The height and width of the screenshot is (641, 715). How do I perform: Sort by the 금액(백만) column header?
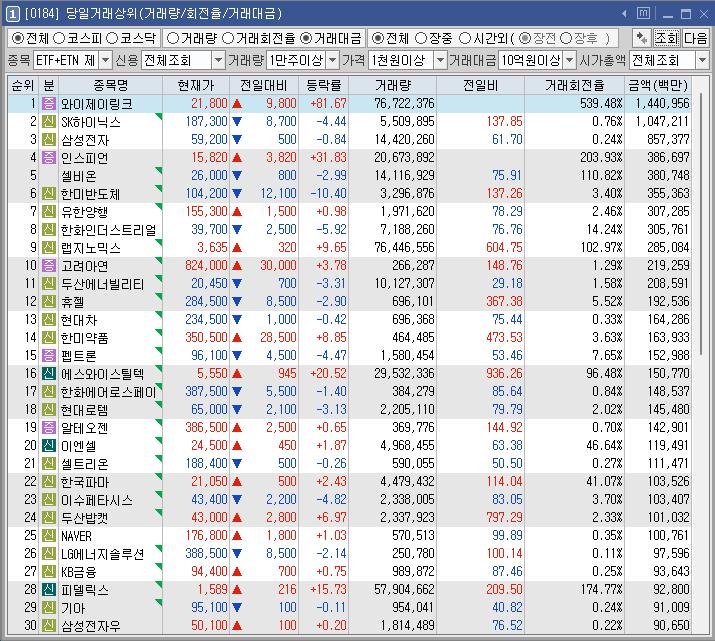coord(658,85)
